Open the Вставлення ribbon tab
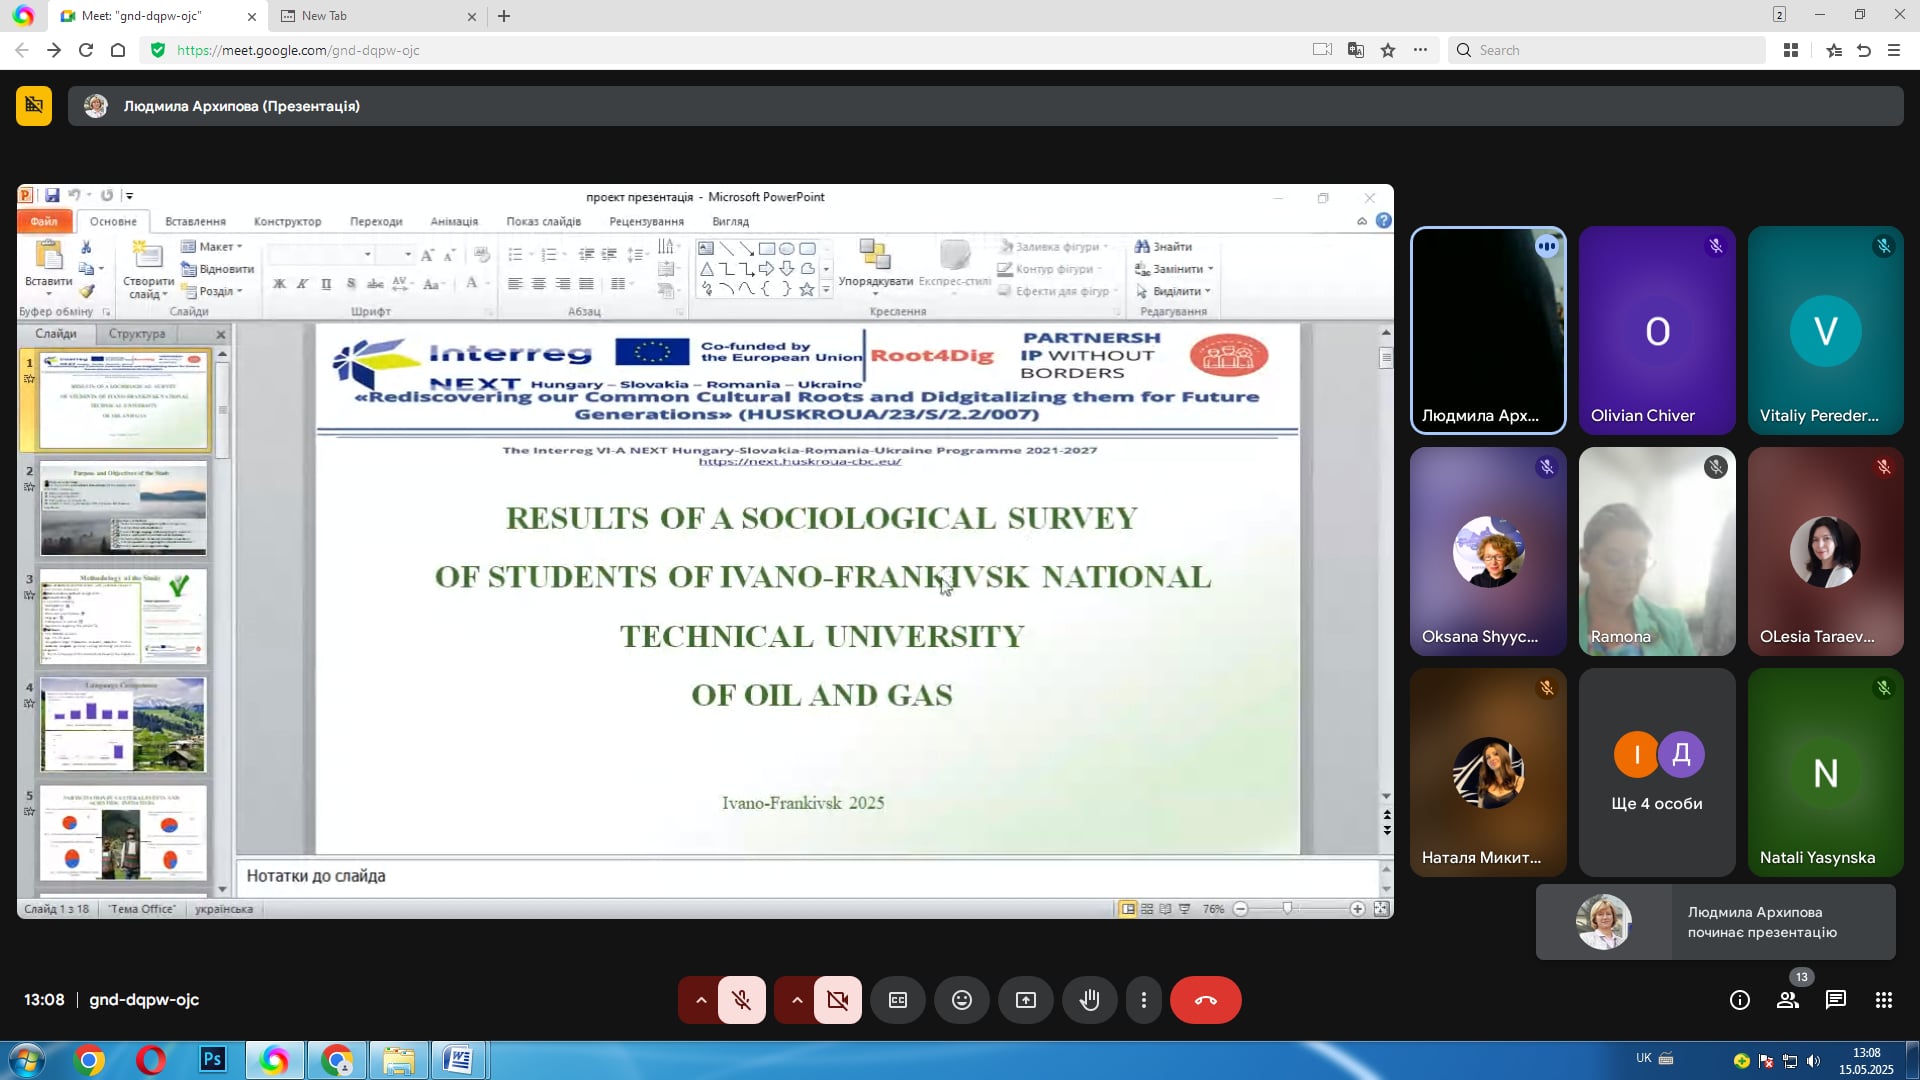The height and width of the screenshot is (1080, 1920). click(195, 222)
